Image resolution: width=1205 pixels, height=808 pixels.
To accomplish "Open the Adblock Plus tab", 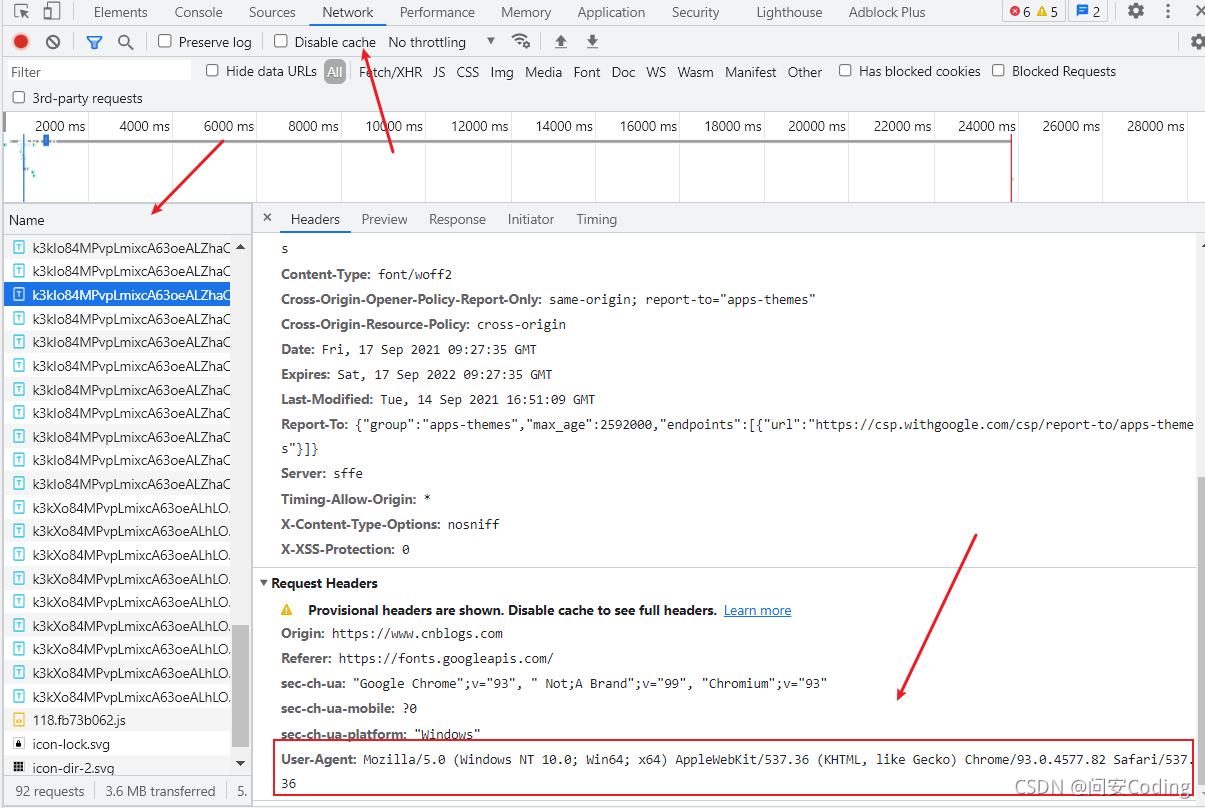I will click(887, 12).
